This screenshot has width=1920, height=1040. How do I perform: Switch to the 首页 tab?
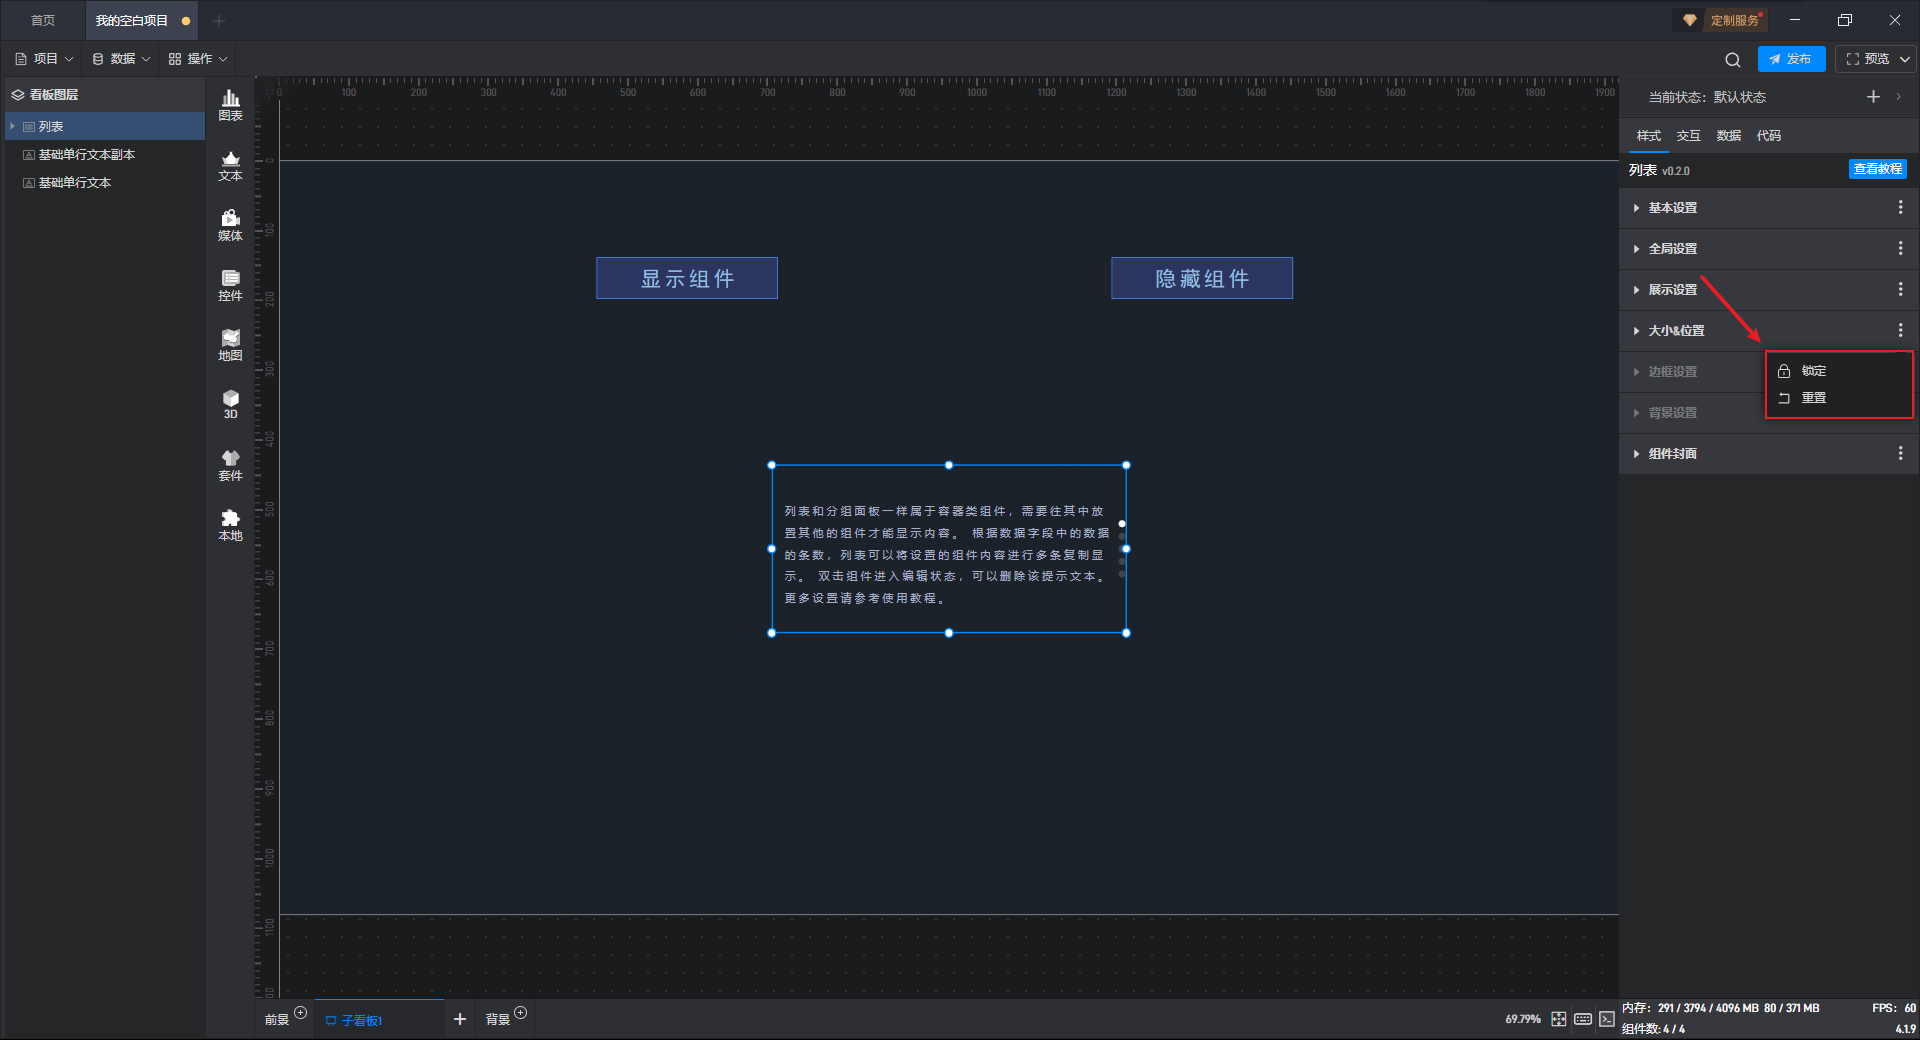(43, 20)
